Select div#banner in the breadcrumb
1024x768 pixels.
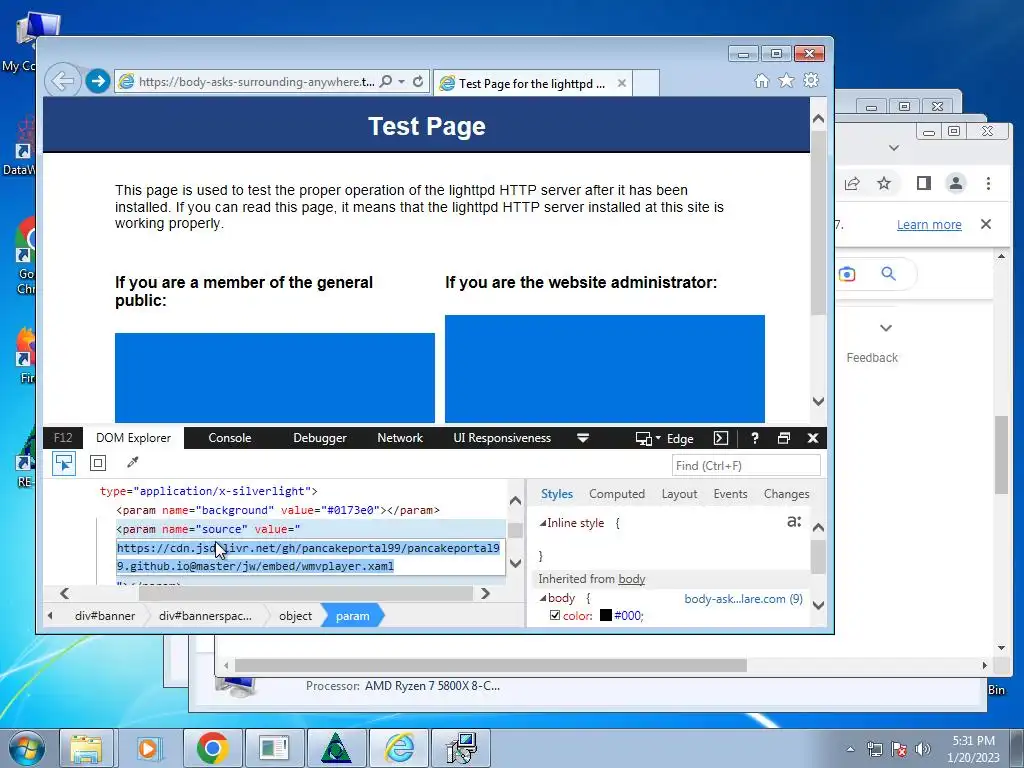tap(104, 616)
